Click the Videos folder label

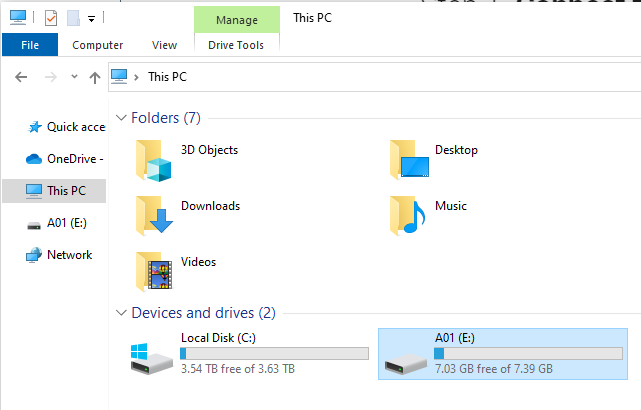click(198, 262)
